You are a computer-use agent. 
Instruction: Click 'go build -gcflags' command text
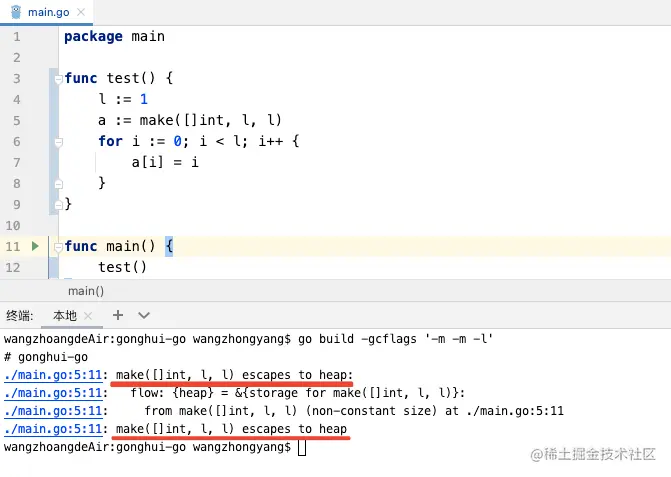point(357,339)
